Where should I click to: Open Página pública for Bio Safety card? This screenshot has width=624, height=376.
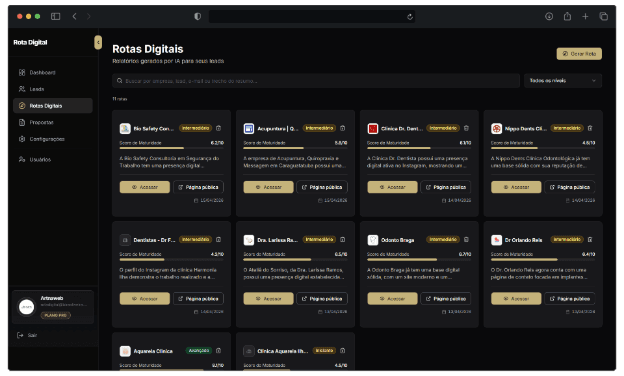click(199, 187)
